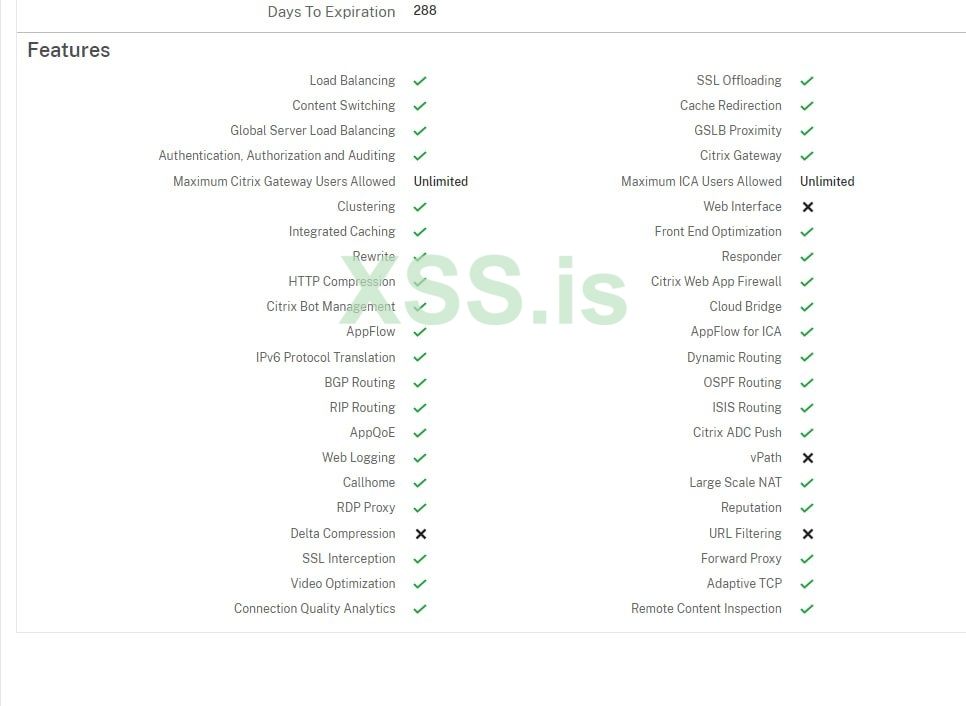This screenshot has width=966, height=706.
Task: Click the Features section heading
Action: [x=69, y=50]
